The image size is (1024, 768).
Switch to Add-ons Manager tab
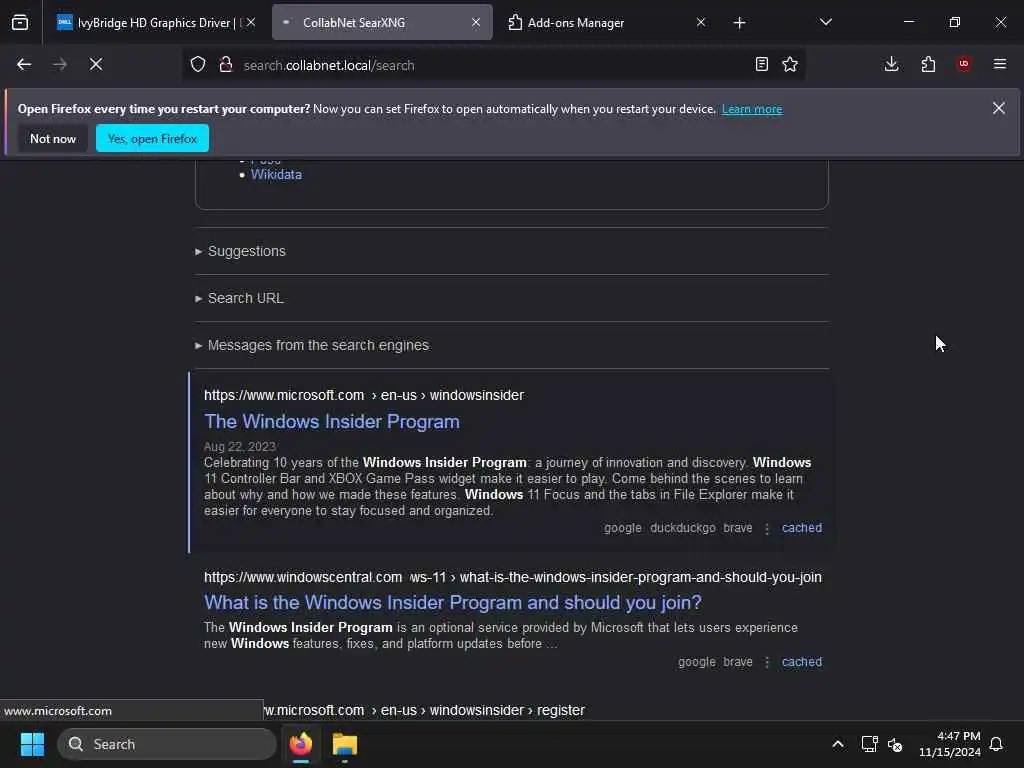click(607, 22)
